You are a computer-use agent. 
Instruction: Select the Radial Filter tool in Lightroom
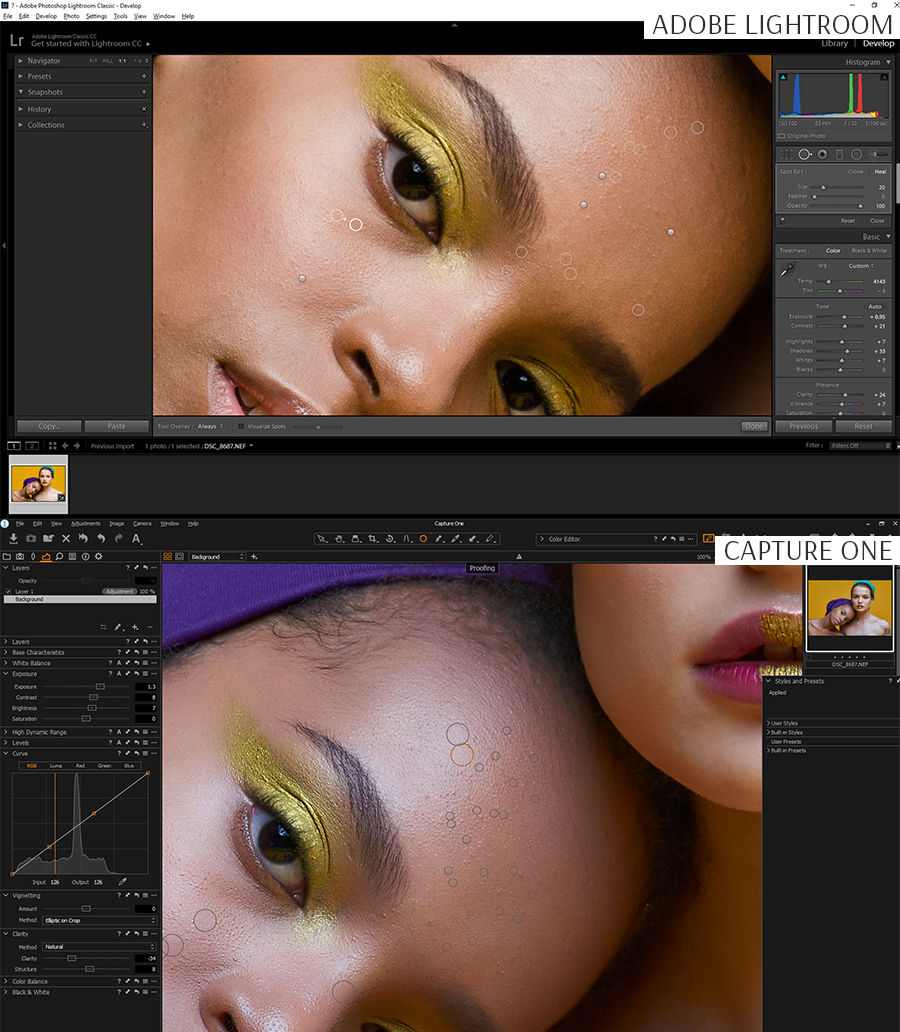click(x=857, y=154)
